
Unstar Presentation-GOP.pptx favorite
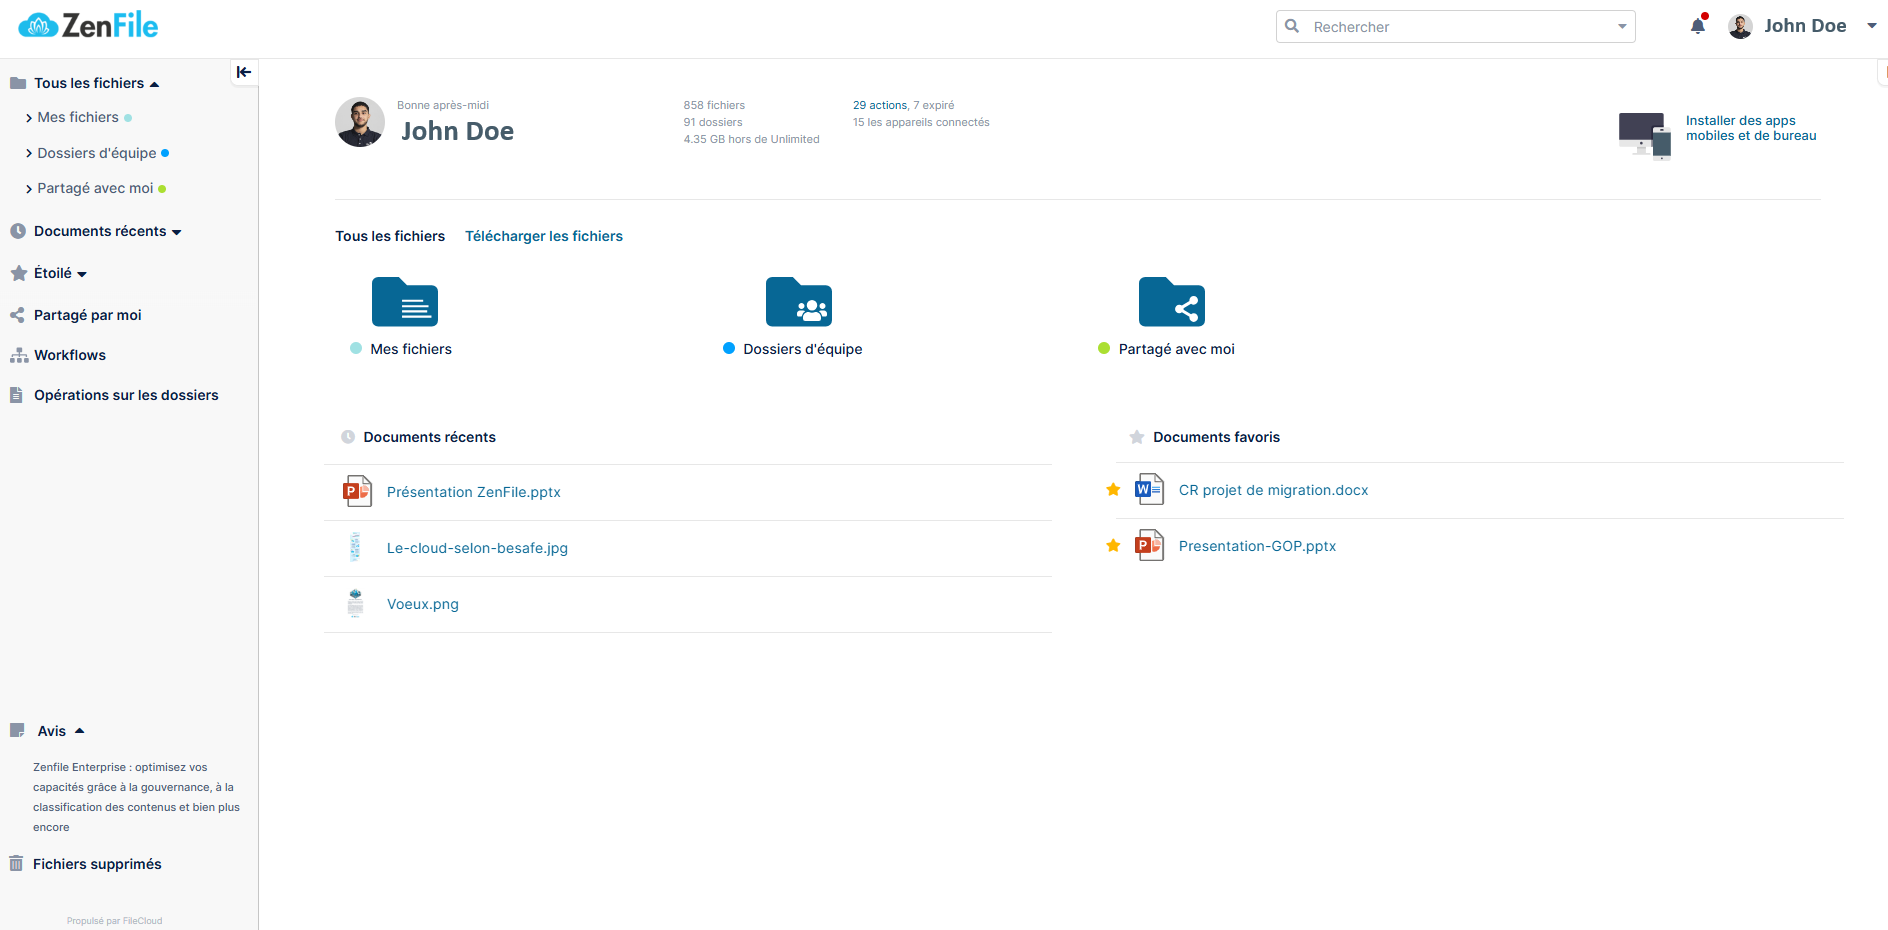[x=1113, y=545]
